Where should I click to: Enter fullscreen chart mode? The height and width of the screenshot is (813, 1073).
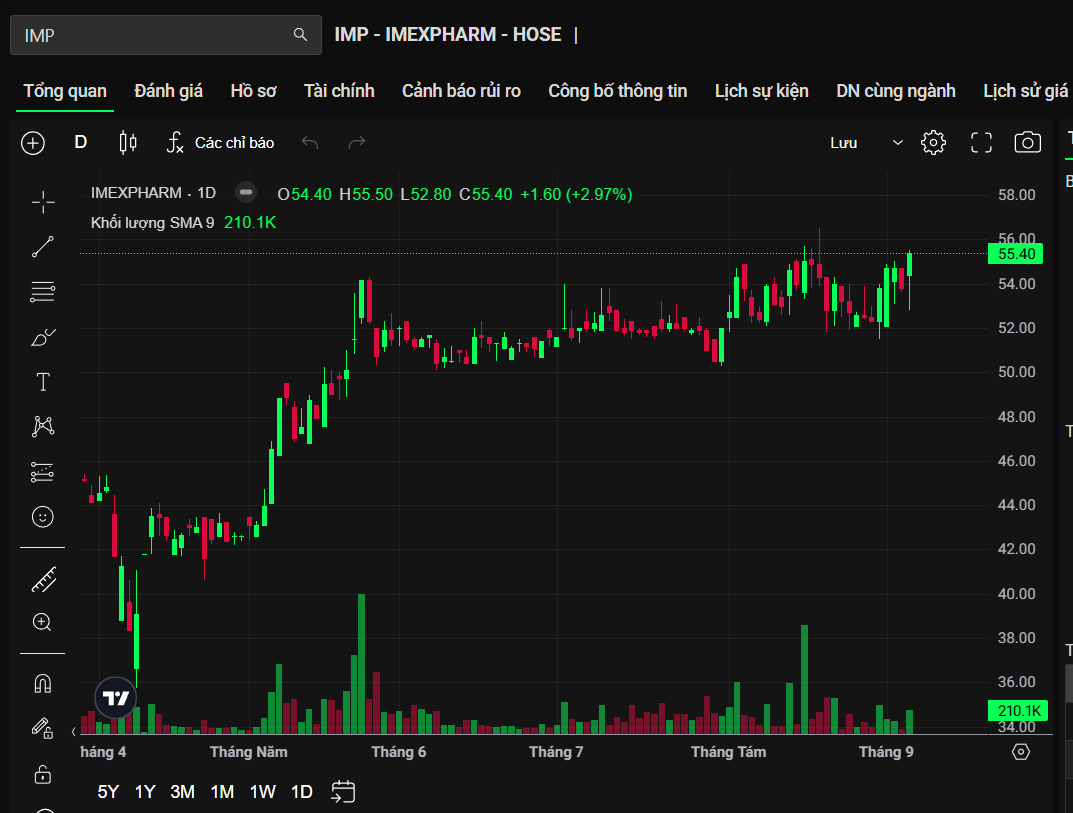pyautogui.click(x=981, y=142)
